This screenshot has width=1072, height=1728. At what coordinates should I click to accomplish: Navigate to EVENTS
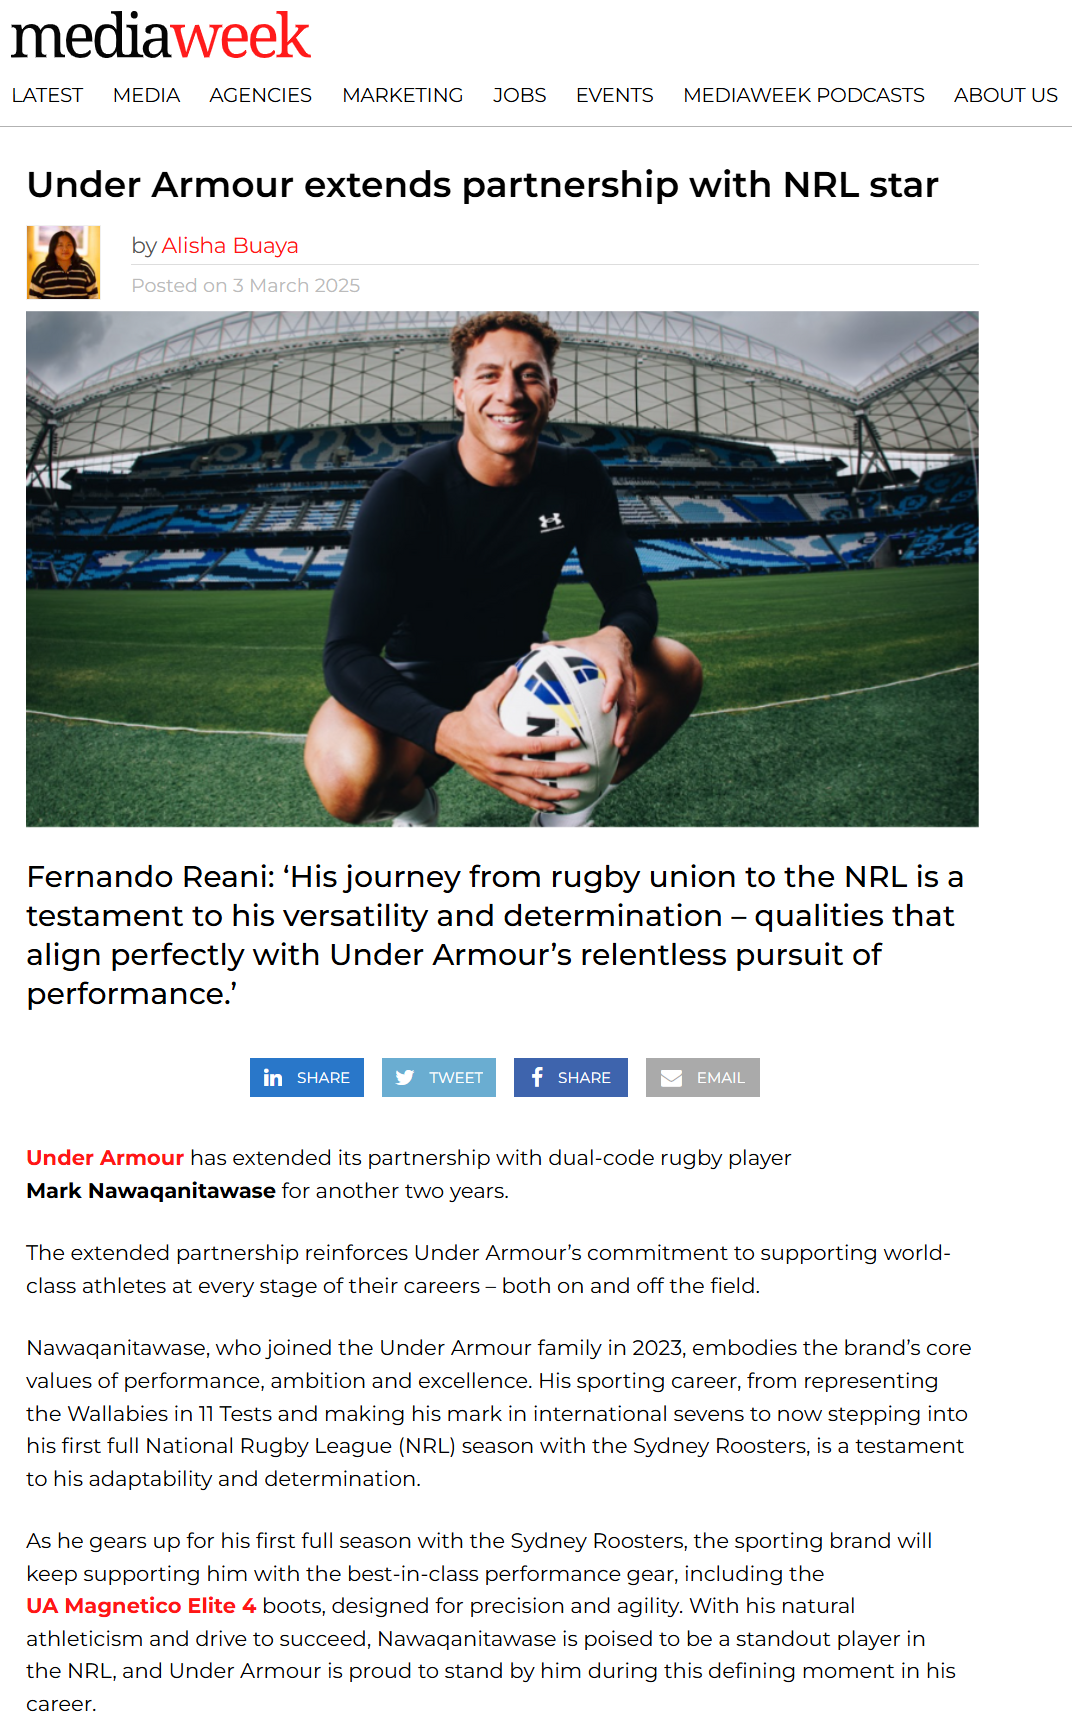pos(615,95)
